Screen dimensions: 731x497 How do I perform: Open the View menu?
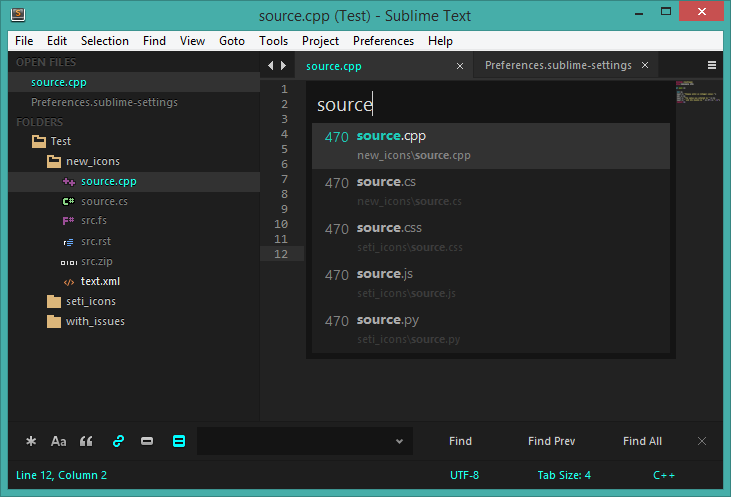point(192,41)
